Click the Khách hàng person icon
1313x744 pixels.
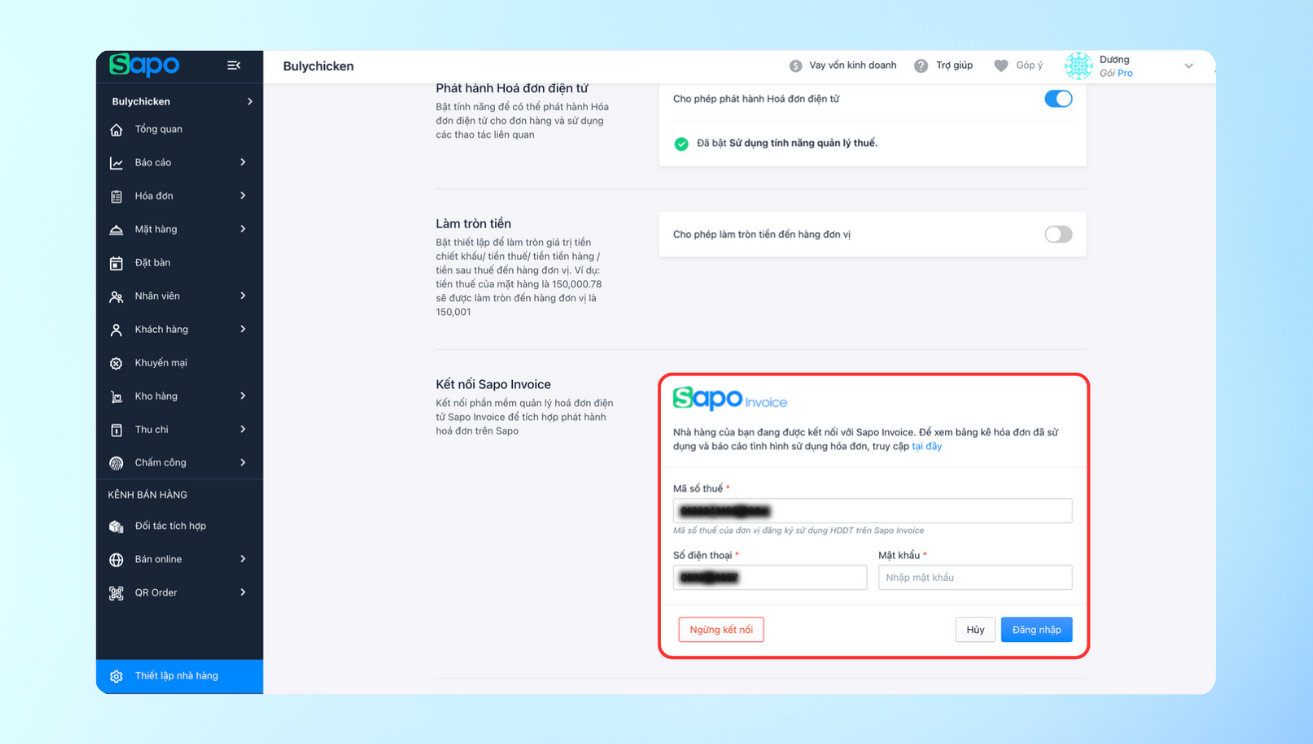116,330
